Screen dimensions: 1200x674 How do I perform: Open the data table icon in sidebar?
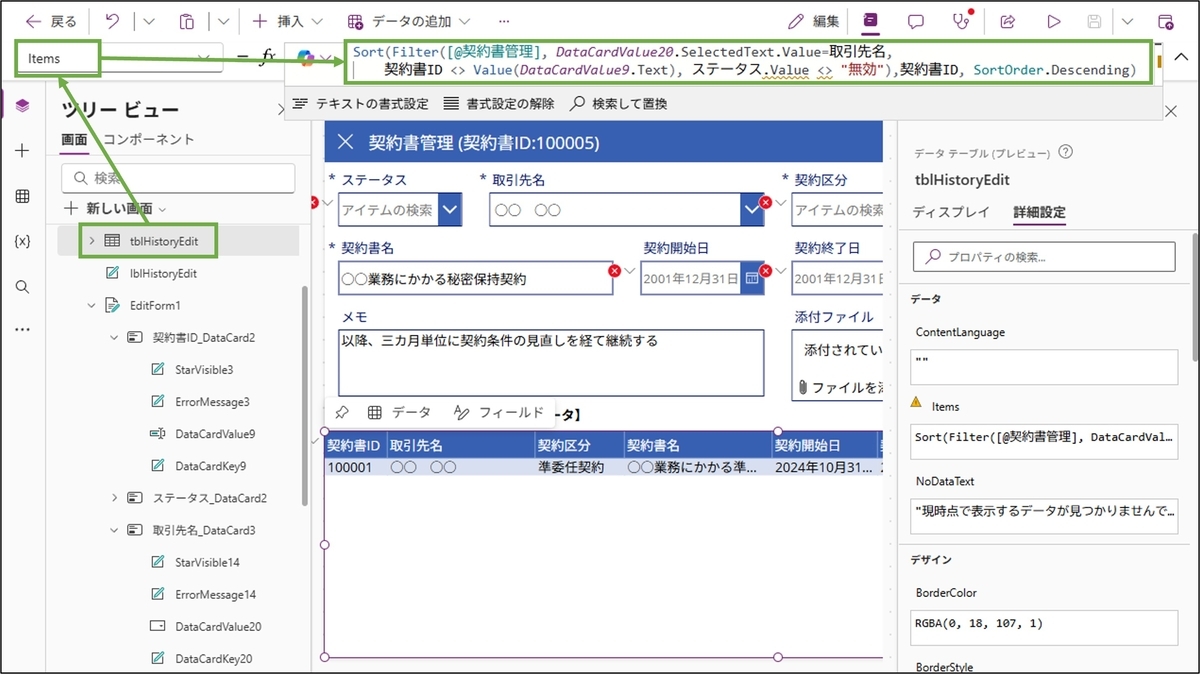[22, 196]
